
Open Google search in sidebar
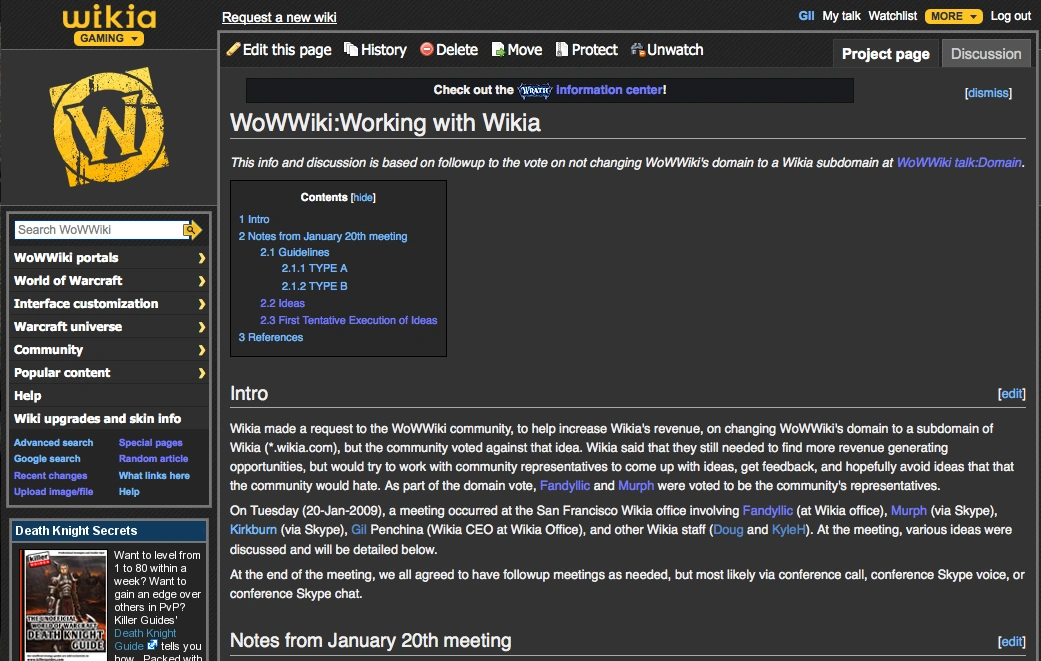(x=47, y=459)
